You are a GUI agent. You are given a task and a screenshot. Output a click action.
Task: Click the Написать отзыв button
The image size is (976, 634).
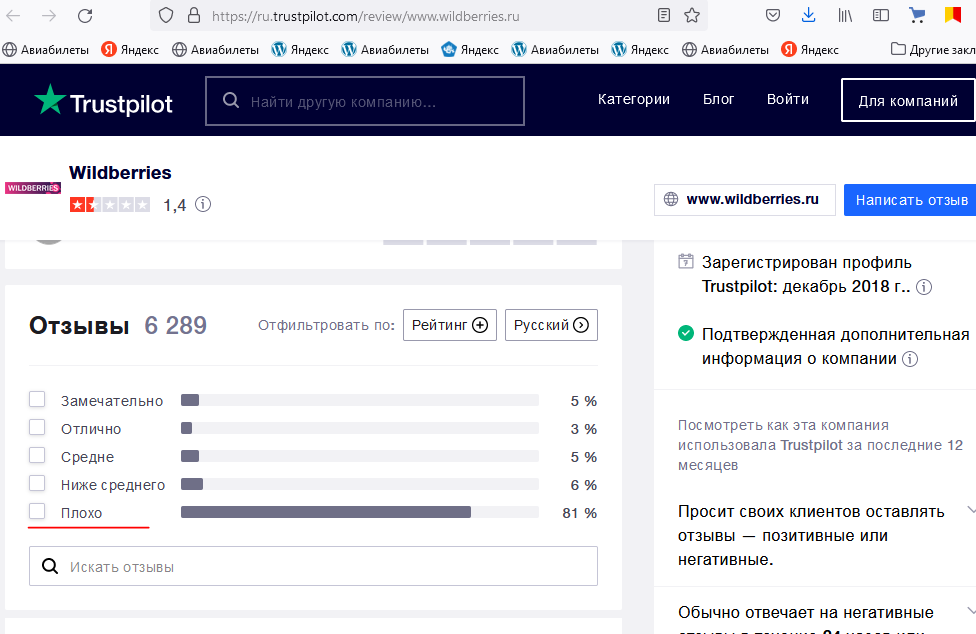click(x=910, y=200)
